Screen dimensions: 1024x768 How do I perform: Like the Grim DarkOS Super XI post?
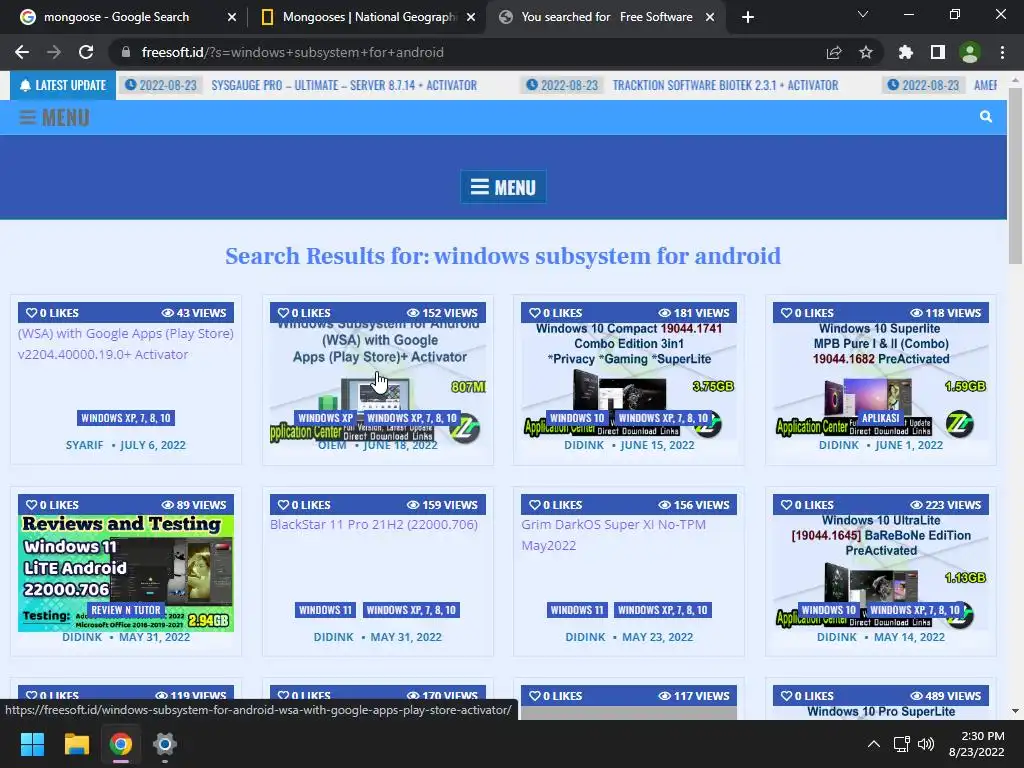(555, 505)
